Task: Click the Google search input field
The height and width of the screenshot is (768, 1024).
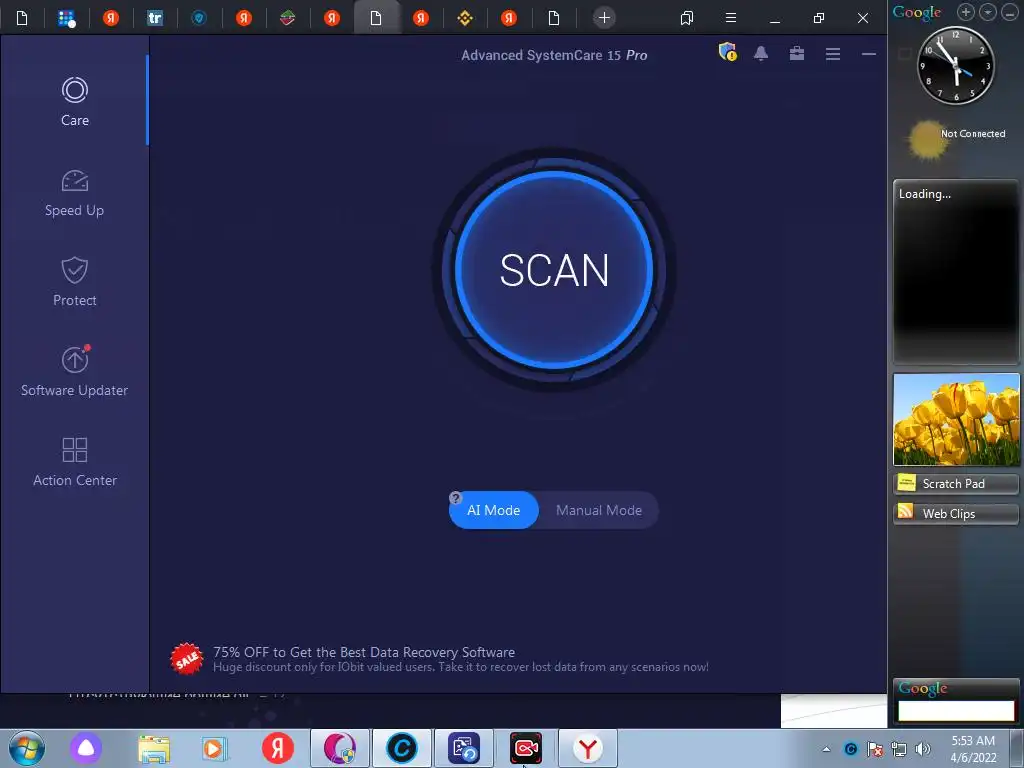Action: click(956, 711)
